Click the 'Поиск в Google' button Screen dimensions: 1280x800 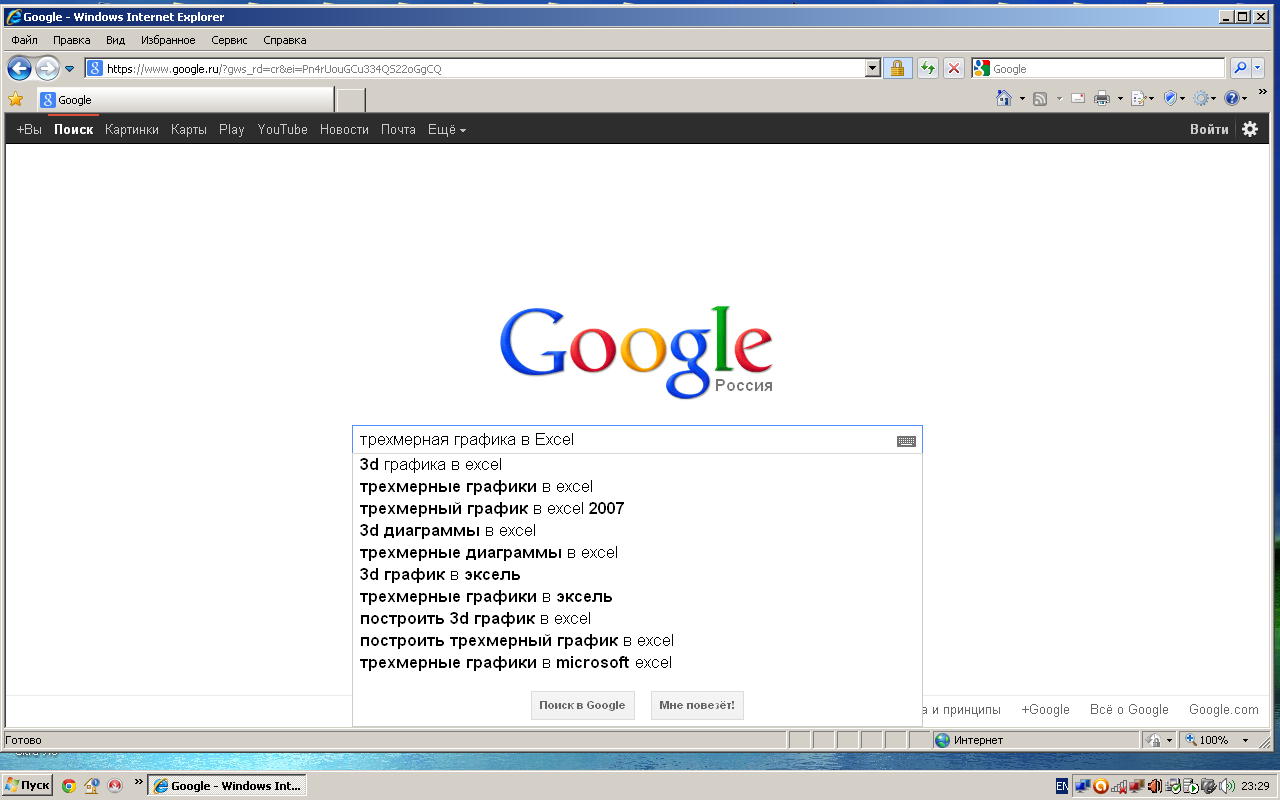582,705
